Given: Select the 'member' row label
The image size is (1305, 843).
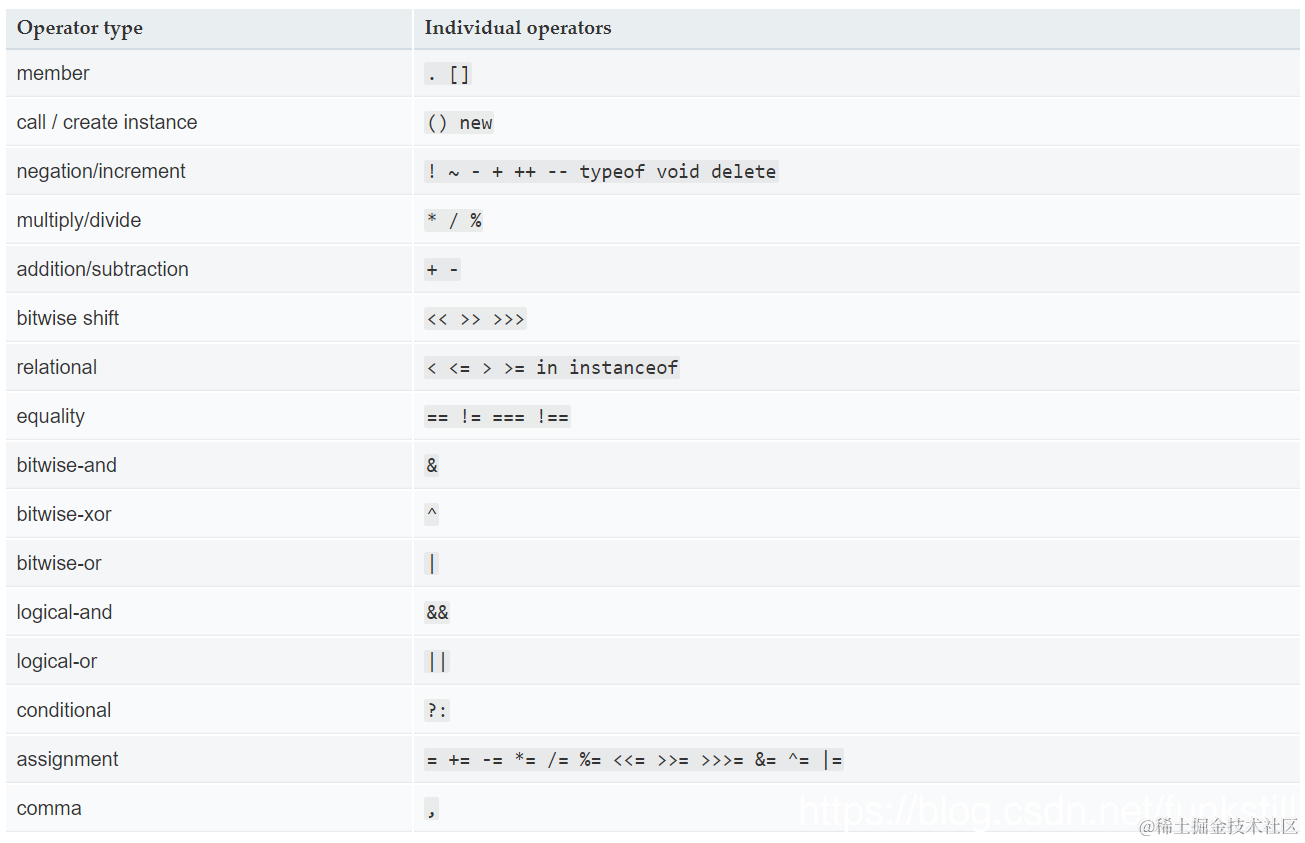Looking at the screenshot, I should [x=53, y=73].
